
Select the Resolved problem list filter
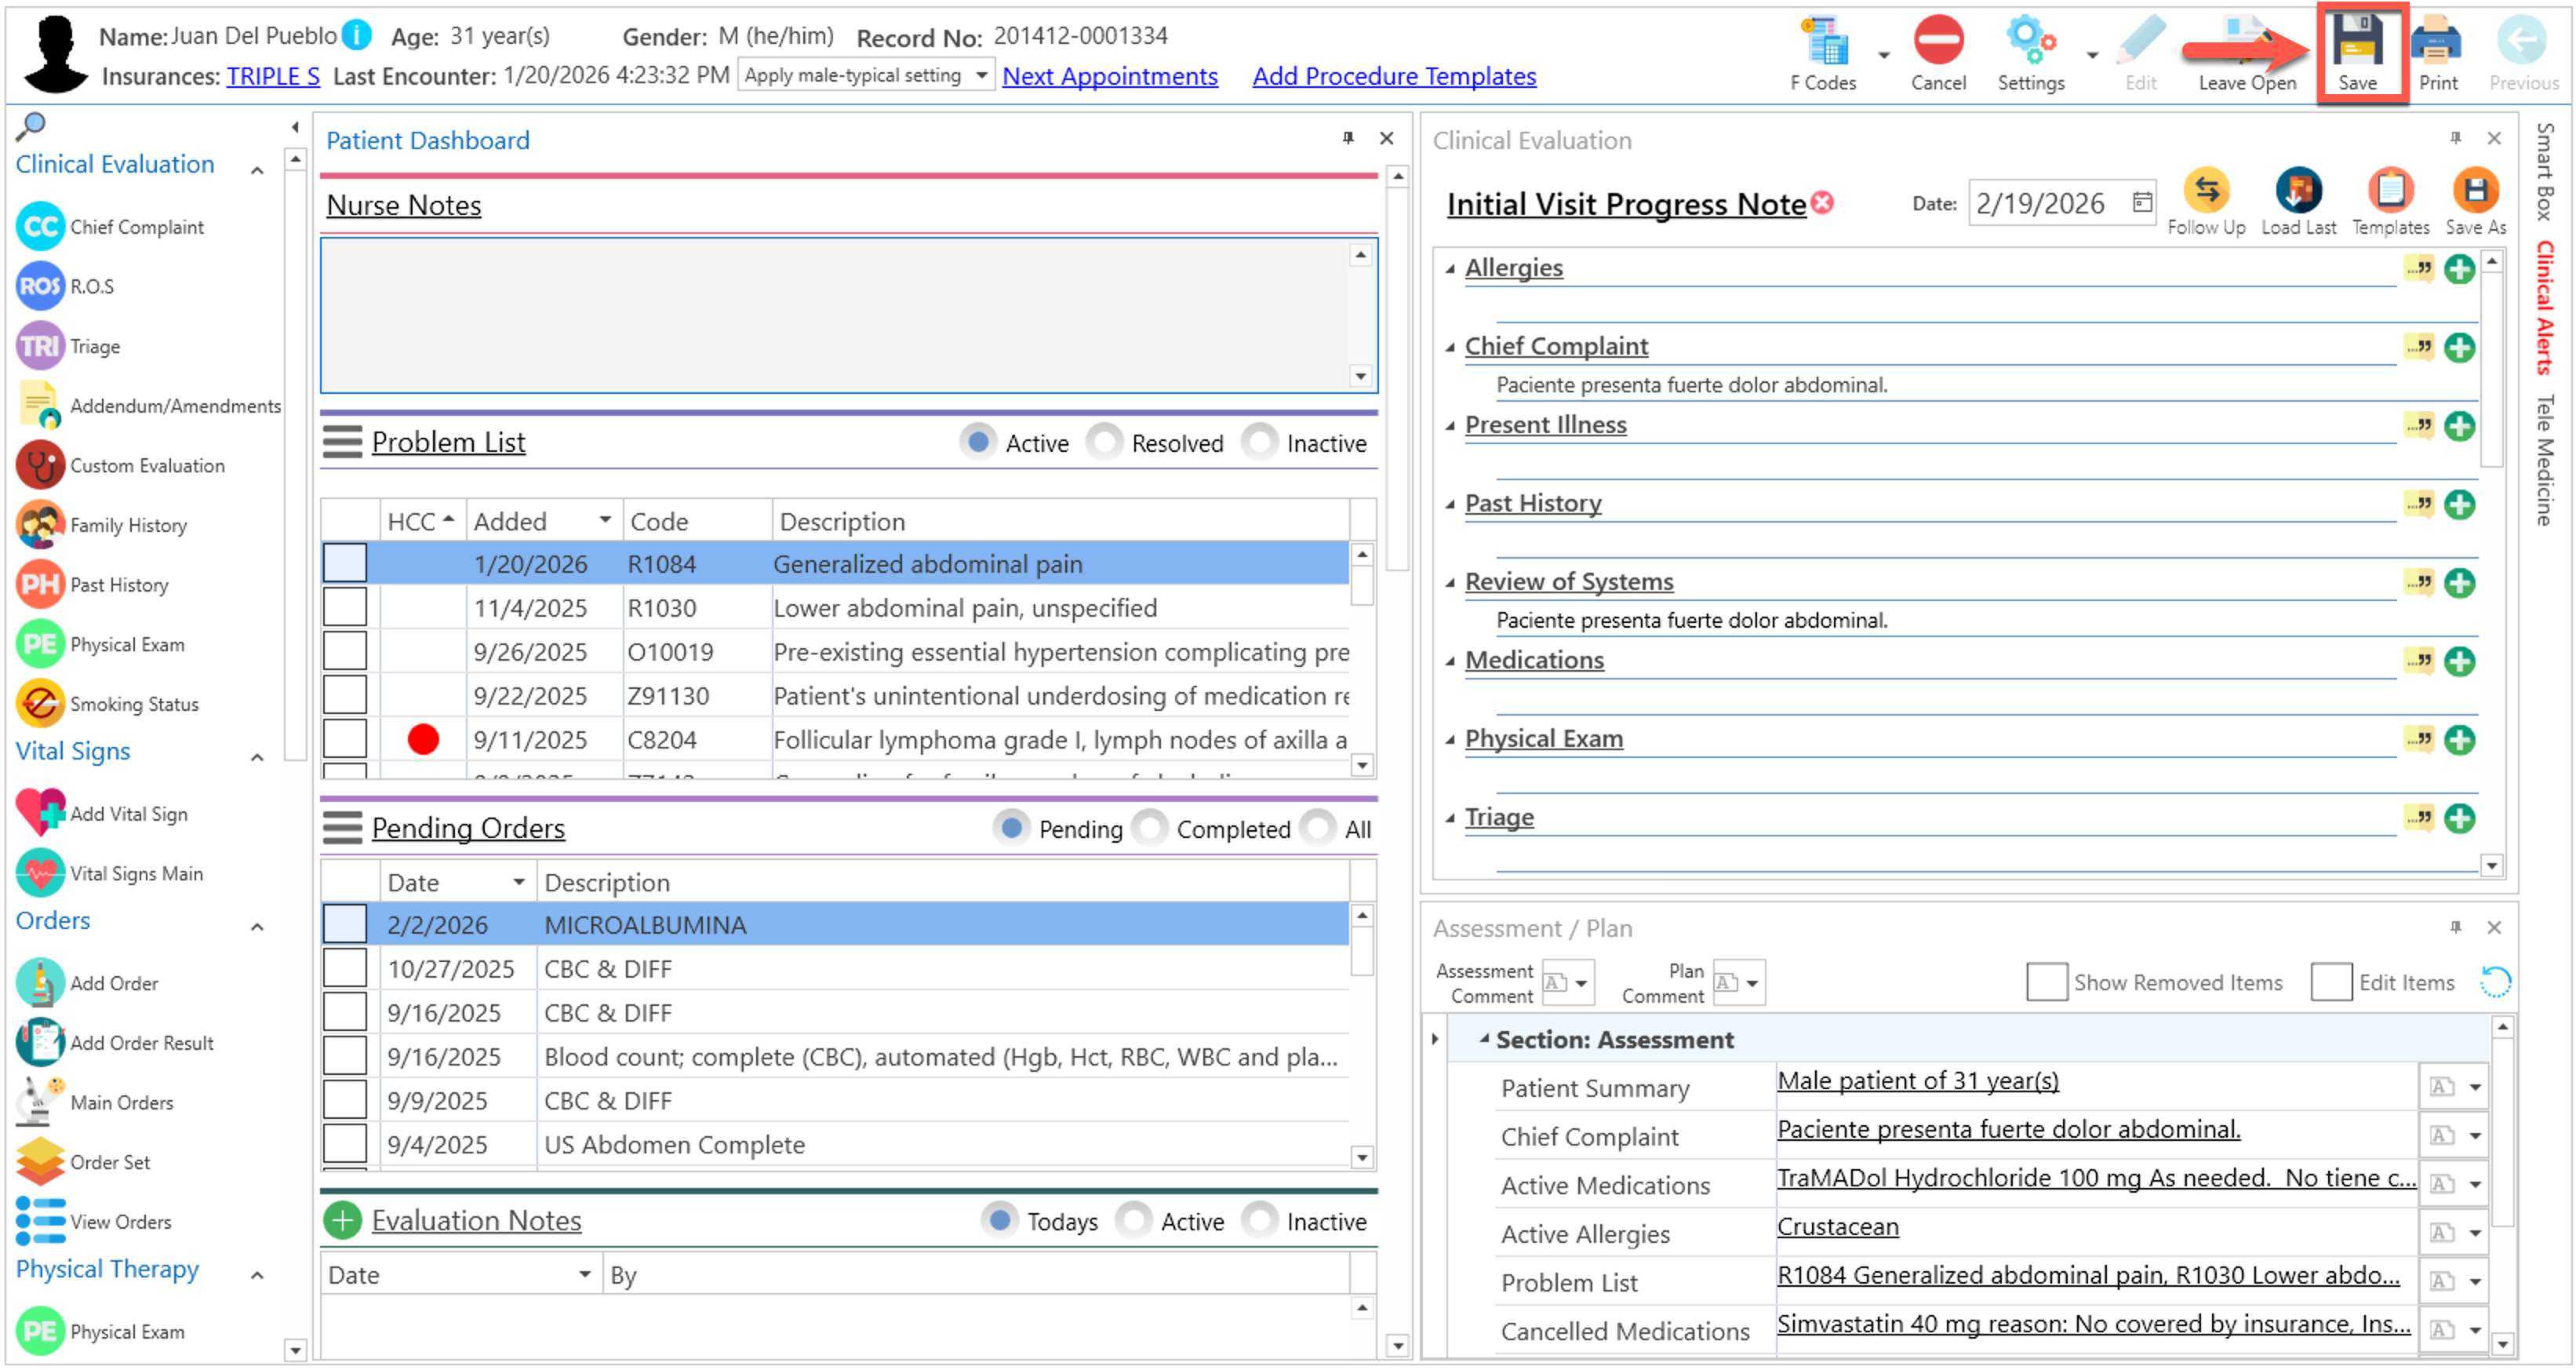coord(1104,442)
